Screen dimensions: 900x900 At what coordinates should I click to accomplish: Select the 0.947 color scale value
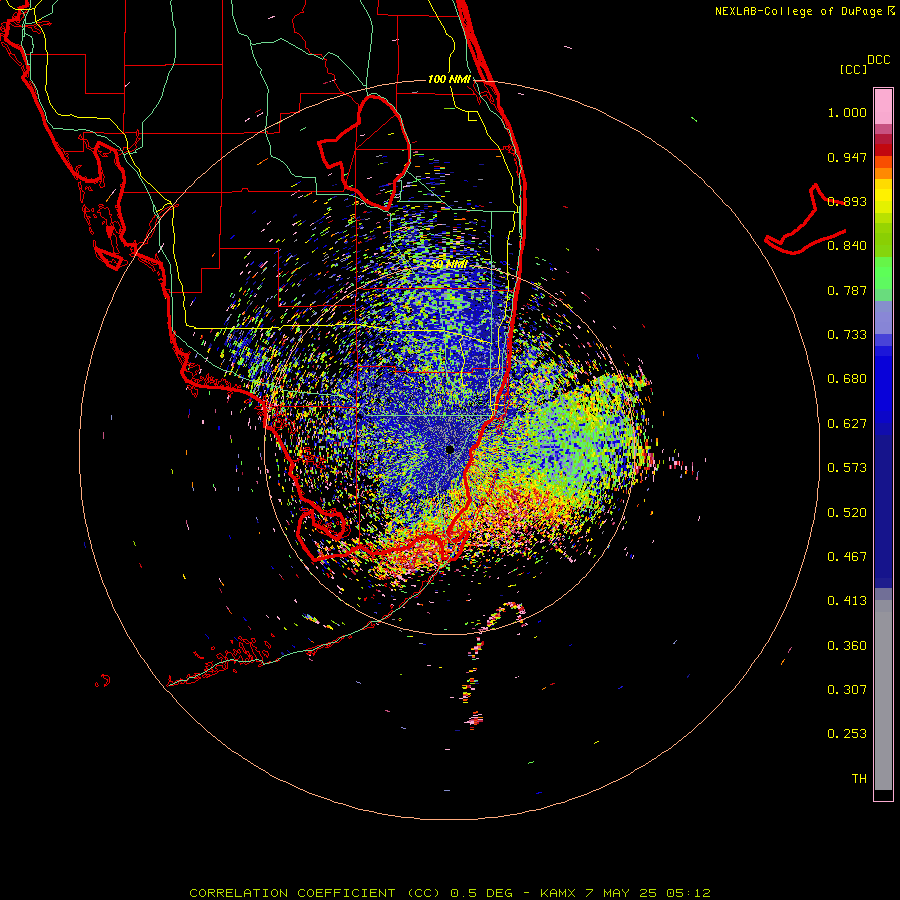coord(847,157)
